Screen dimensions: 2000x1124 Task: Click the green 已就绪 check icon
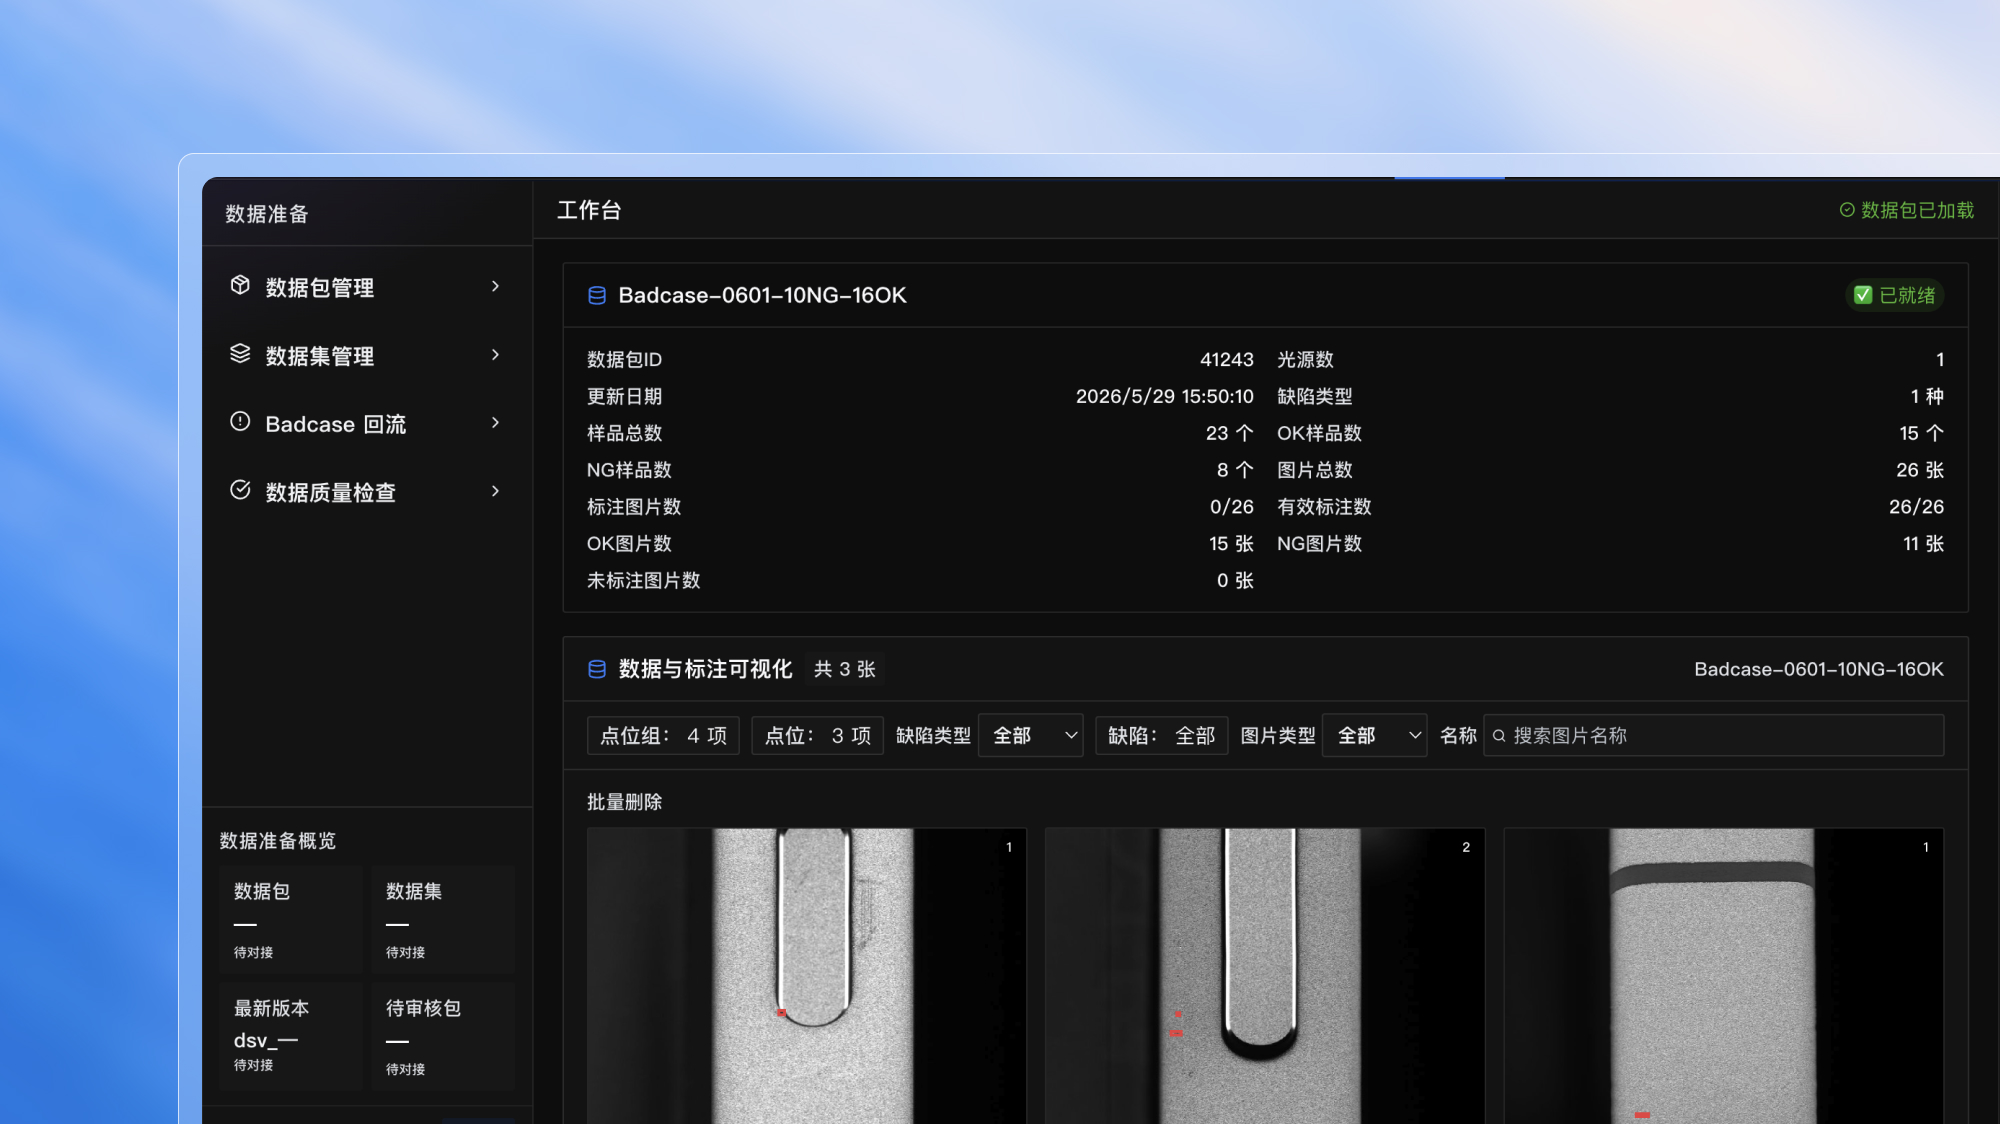click(1863, 295)
